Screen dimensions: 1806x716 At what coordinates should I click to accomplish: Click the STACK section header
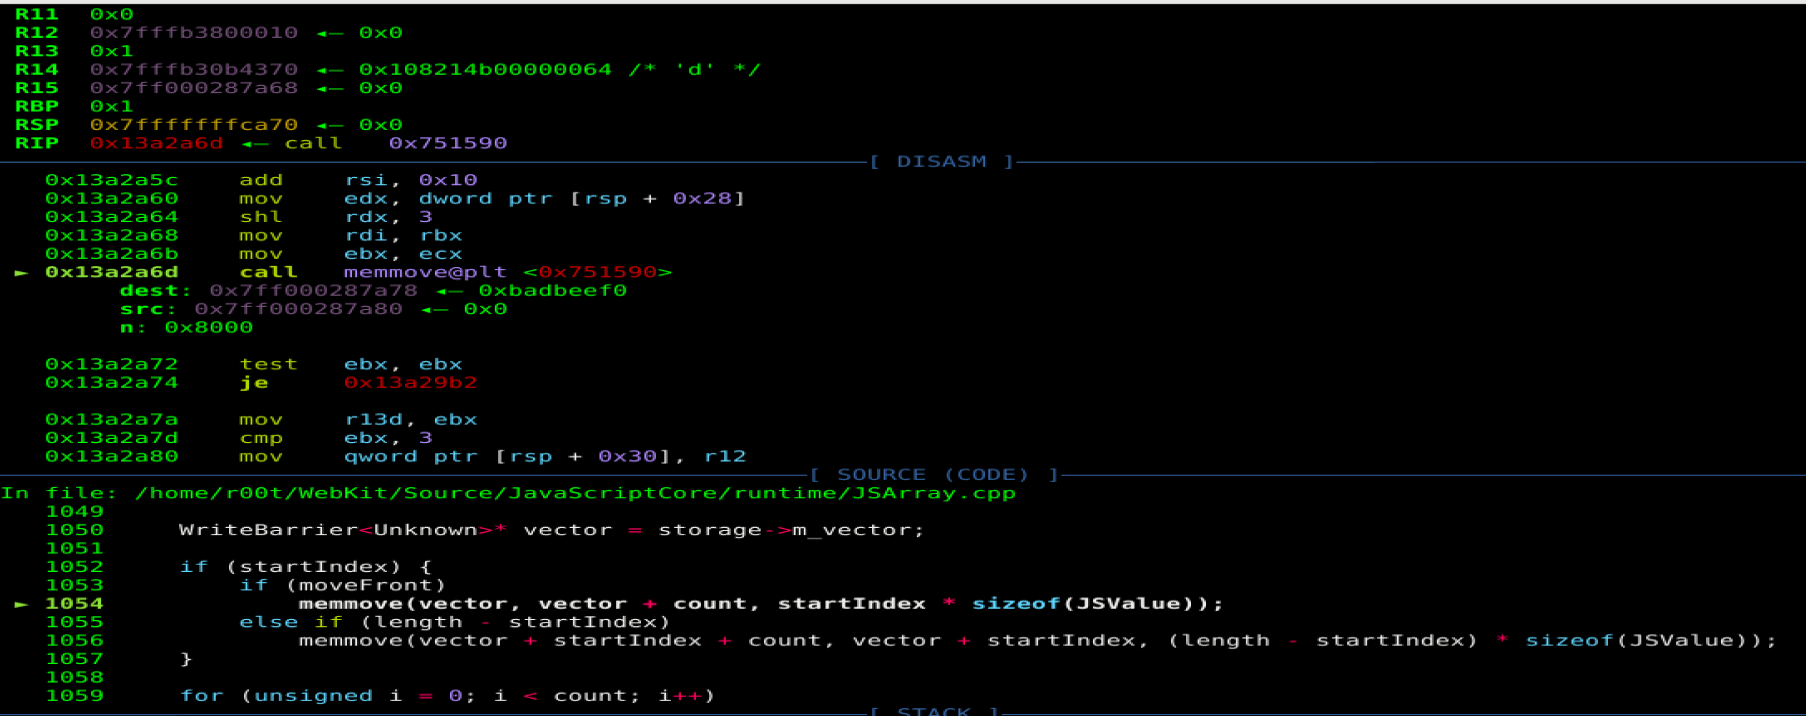tap(934, 711)
